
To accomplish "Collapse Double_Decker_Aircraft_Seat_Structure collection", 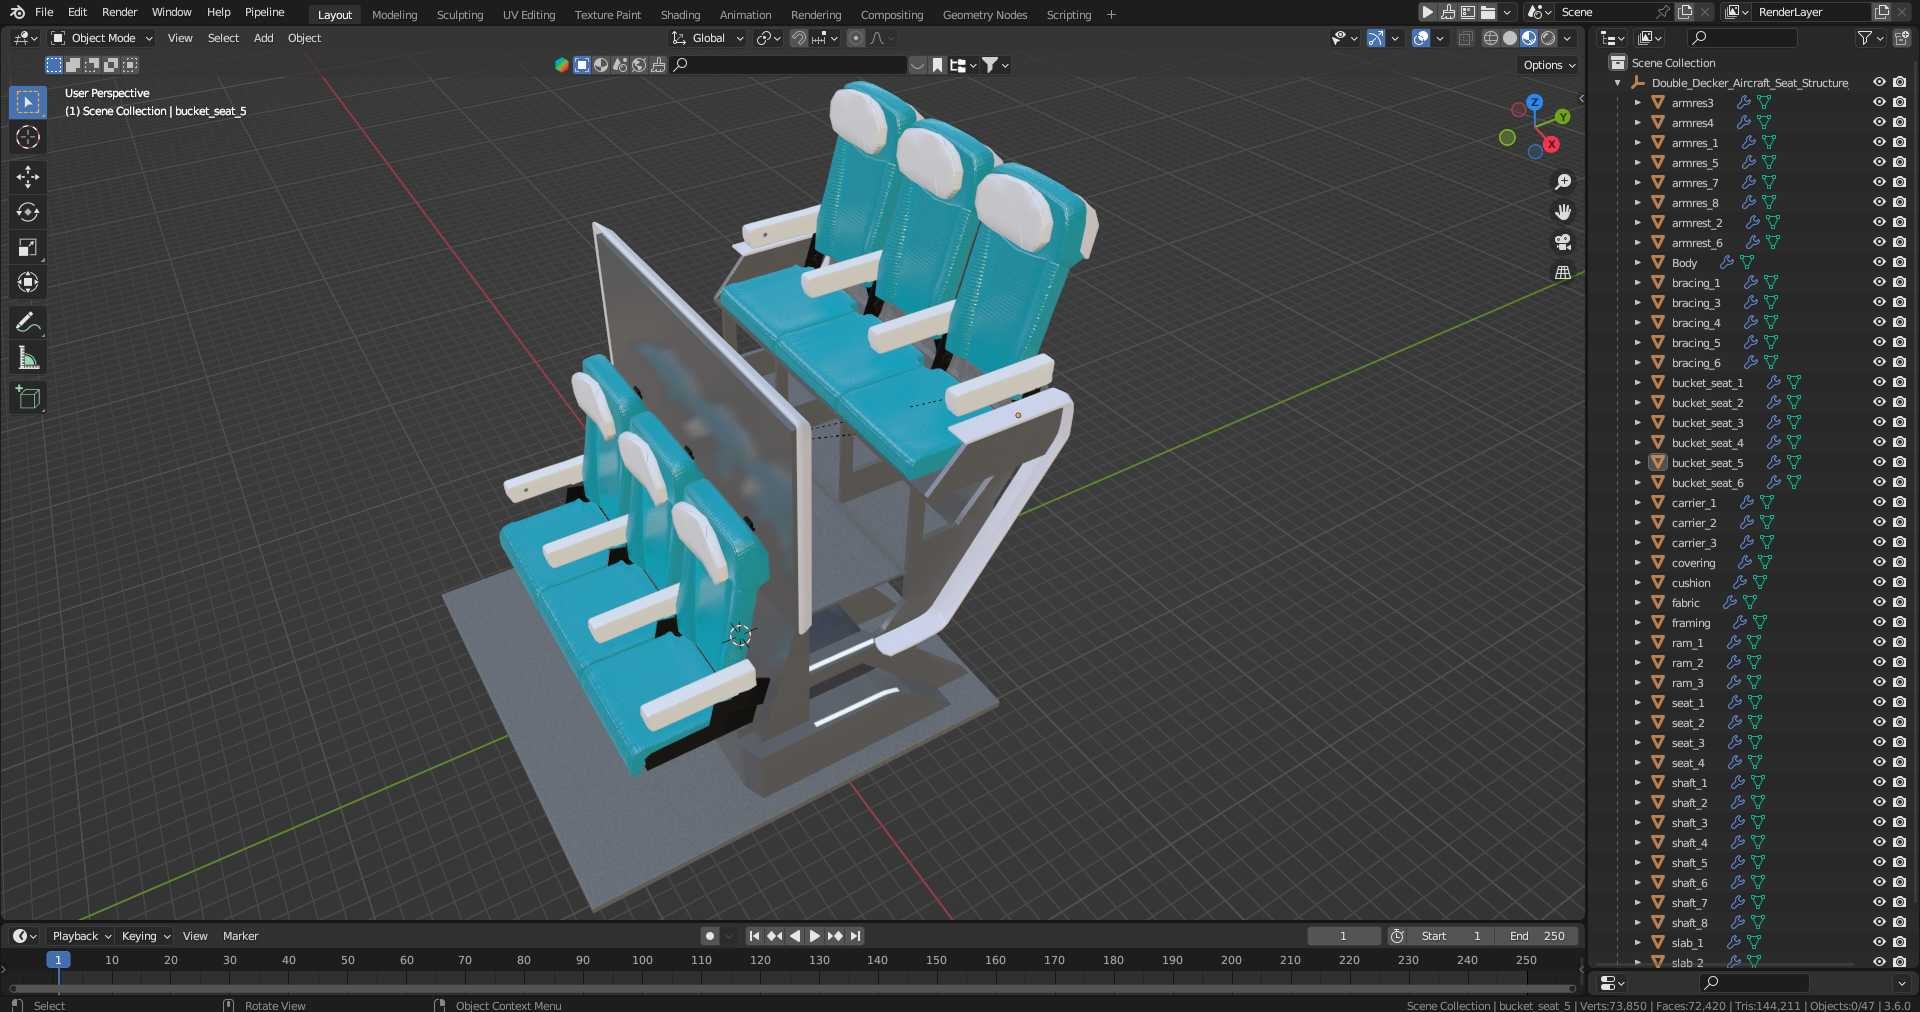I will tap(1618, 83).
